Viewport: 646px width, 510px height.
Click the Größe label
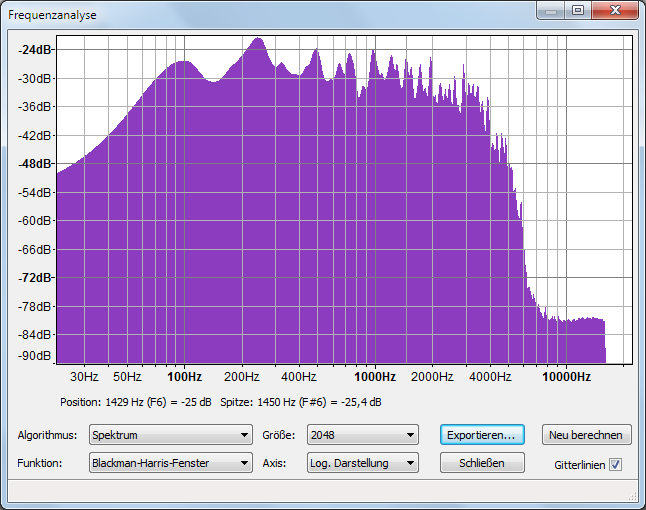pyautogui.click(x=279, y=435)
